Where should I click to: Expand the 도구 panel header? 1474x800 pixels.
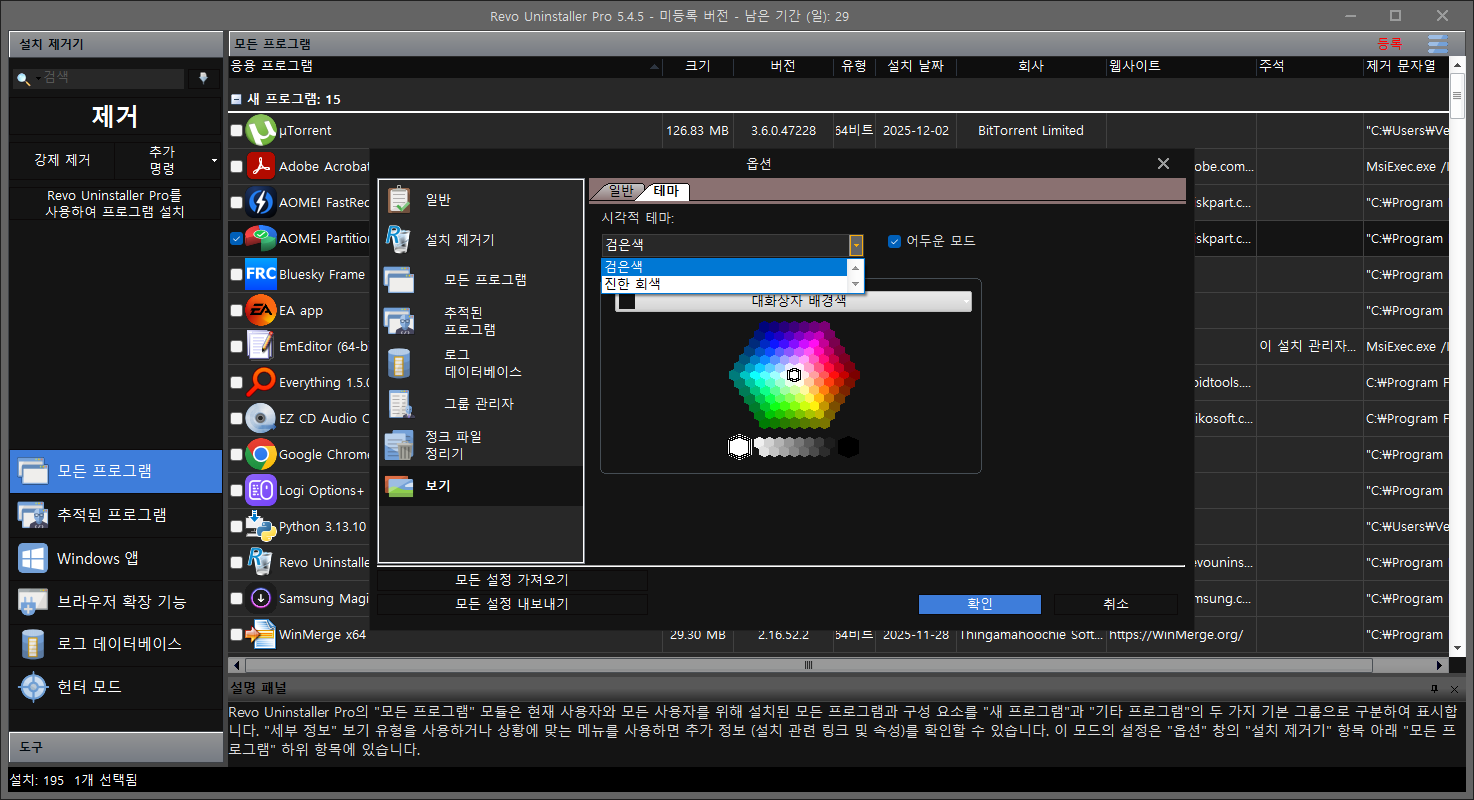(116, 747)
